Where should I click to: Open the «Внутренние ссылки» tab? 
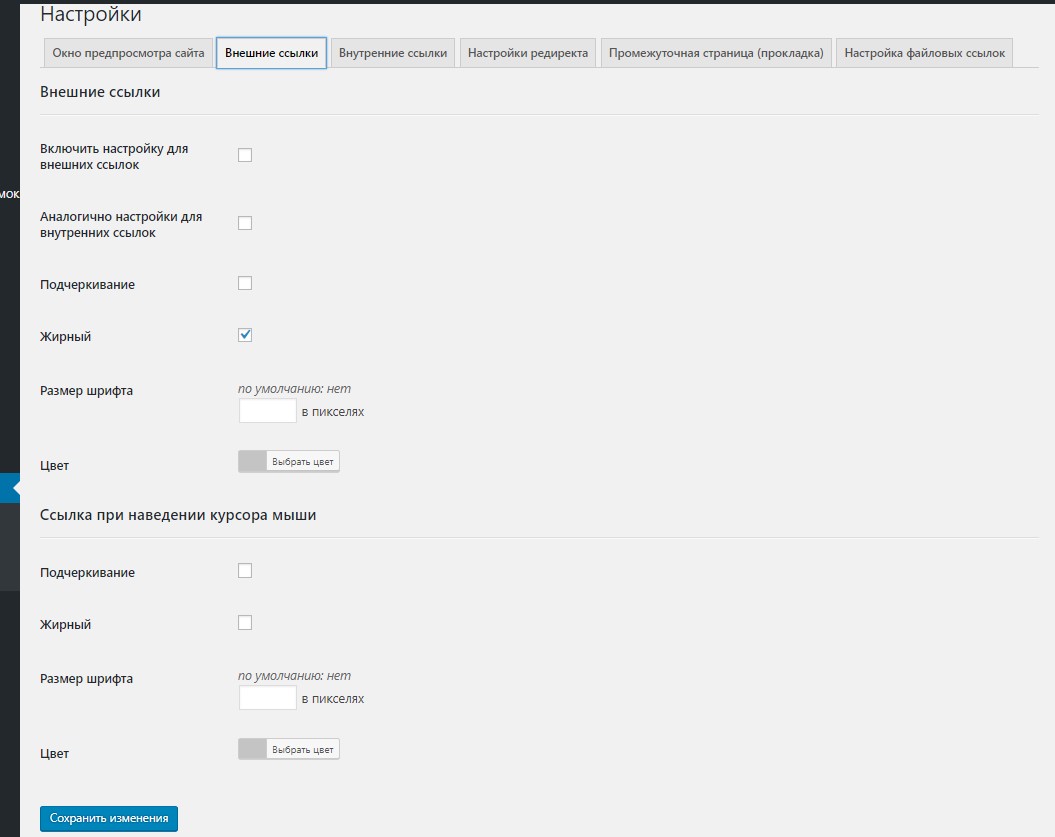391,53
